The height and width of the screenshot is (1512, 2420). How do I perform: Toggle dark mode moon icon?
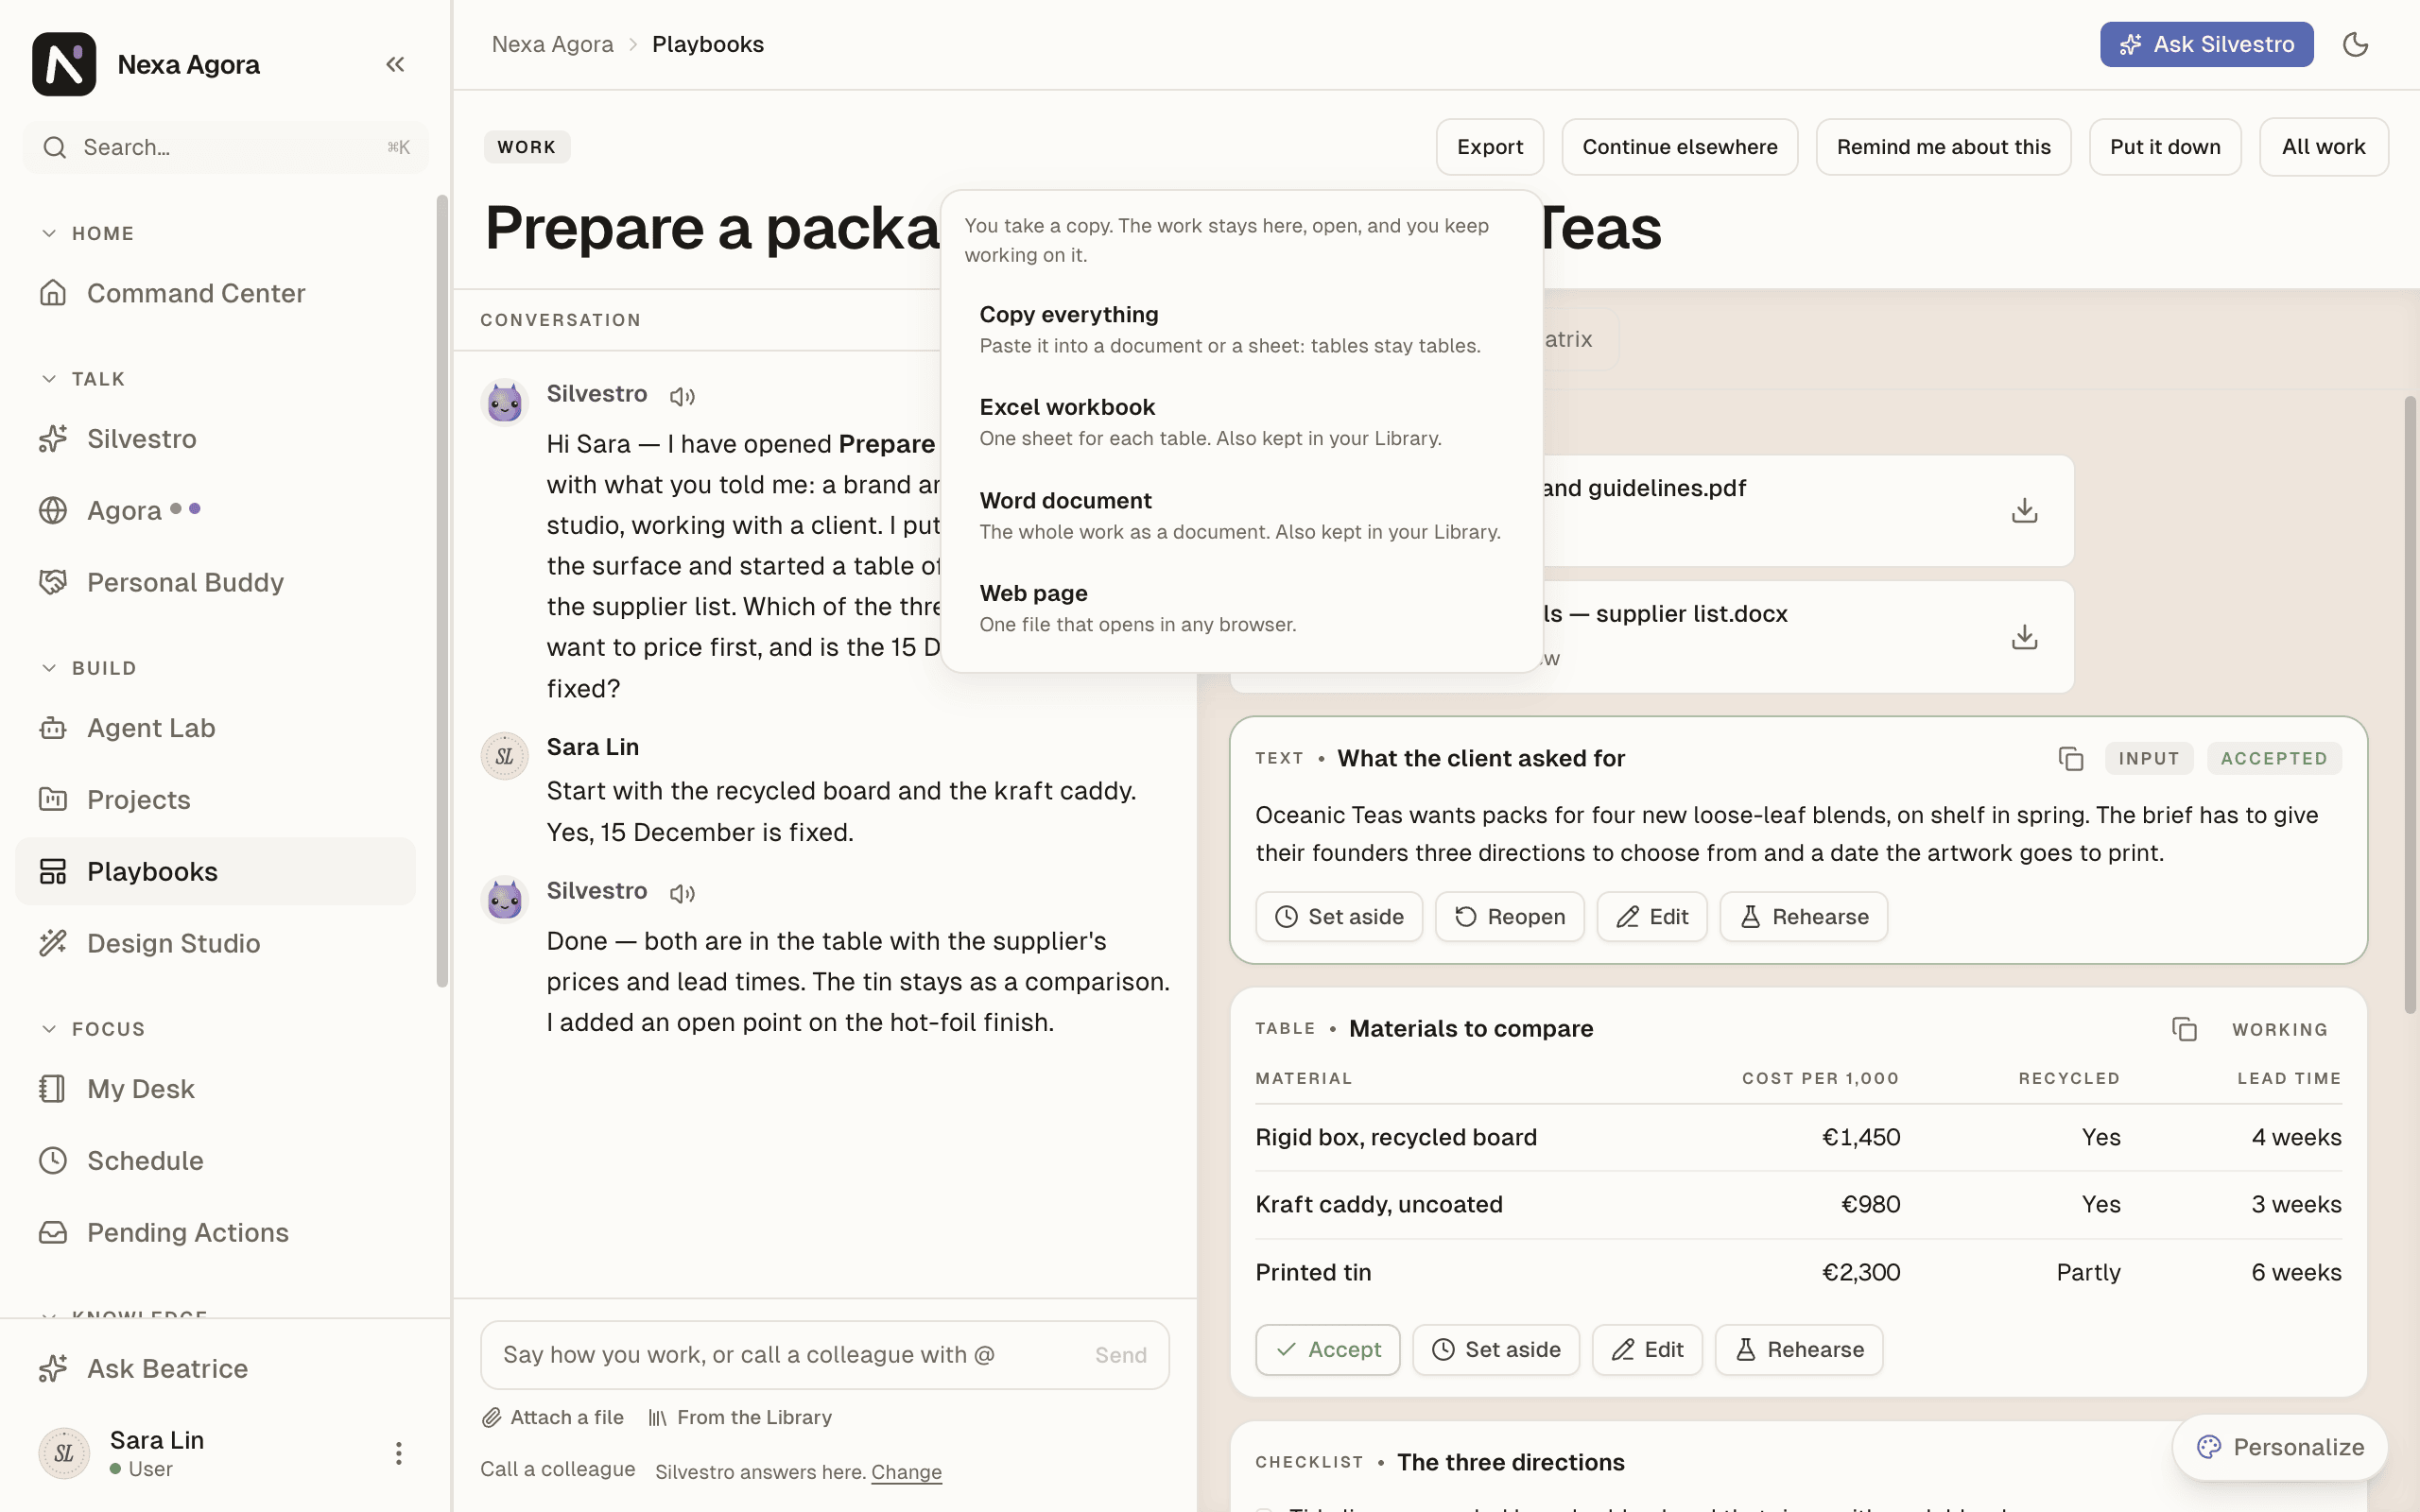pos(2355,44)
